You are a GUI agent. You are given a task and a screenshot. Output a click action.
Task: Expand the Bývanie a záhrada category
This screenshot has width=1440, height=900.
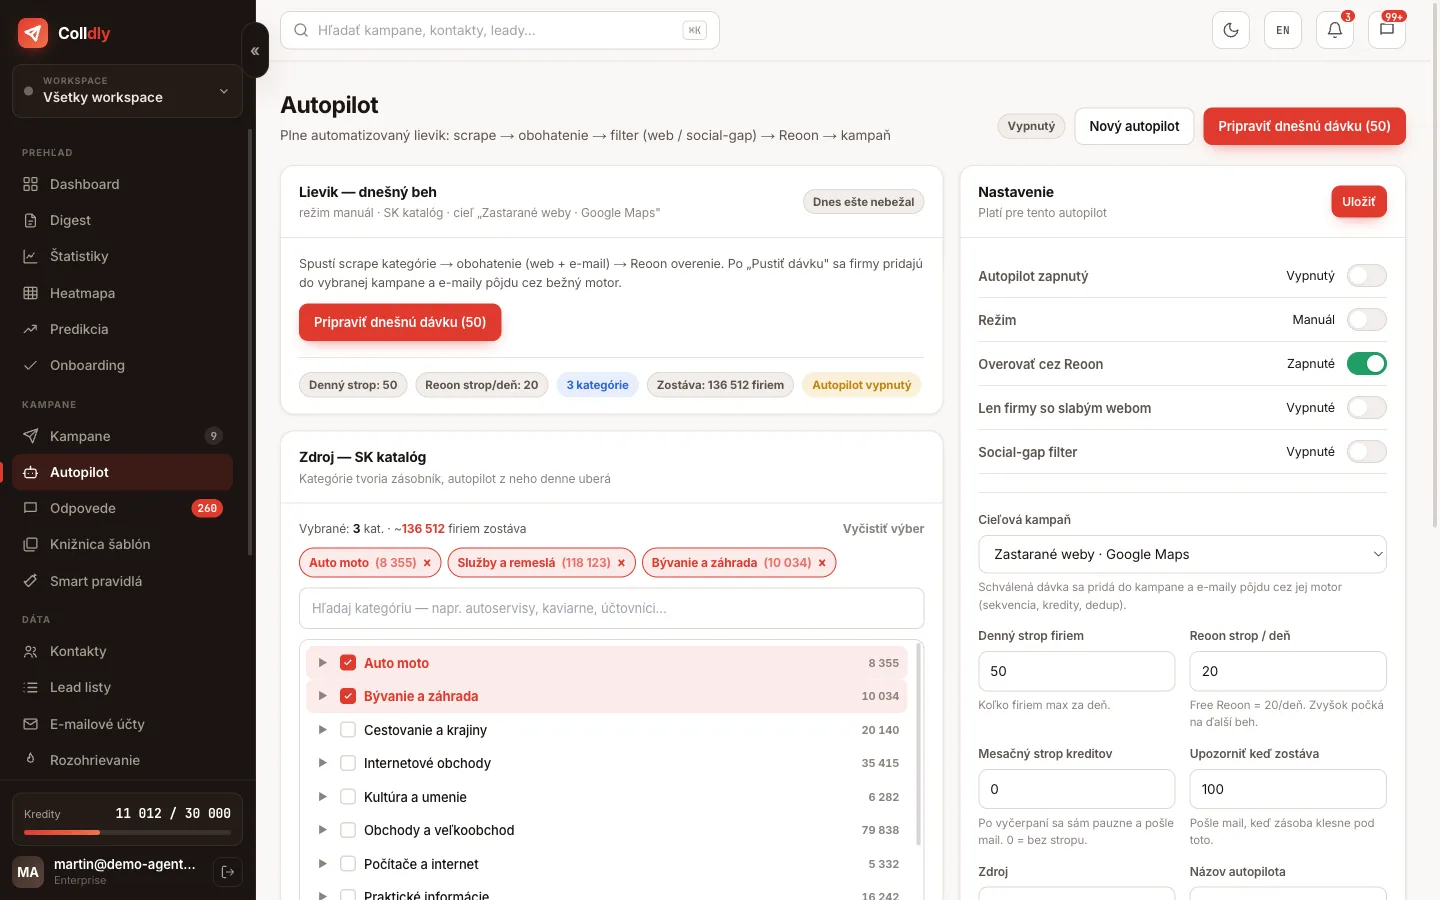pyautogui.click(x=322, y=696)
